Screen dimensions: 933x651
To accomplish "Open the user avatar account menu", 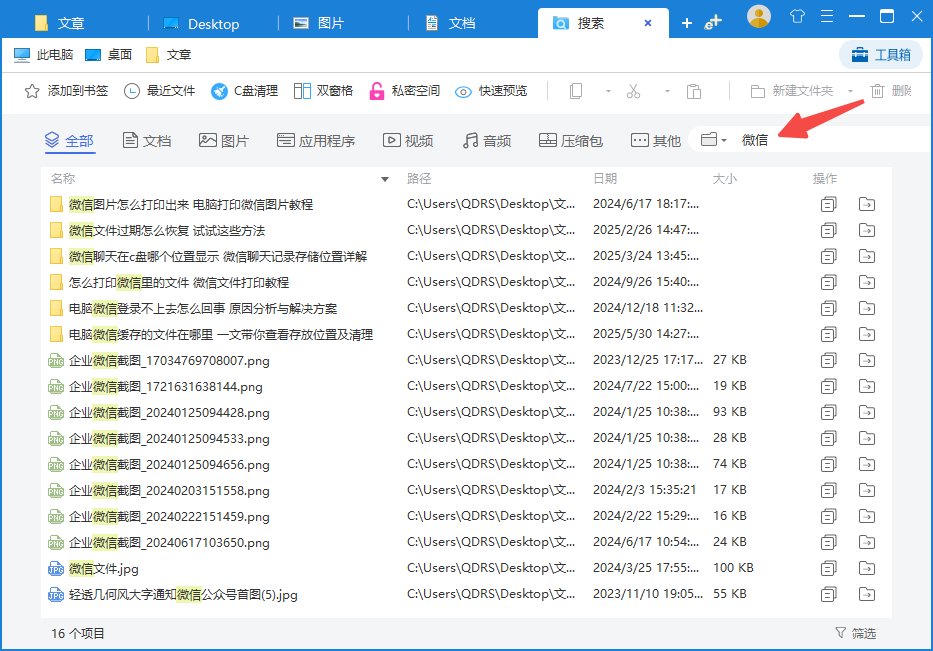I will (x=759, y=17).
